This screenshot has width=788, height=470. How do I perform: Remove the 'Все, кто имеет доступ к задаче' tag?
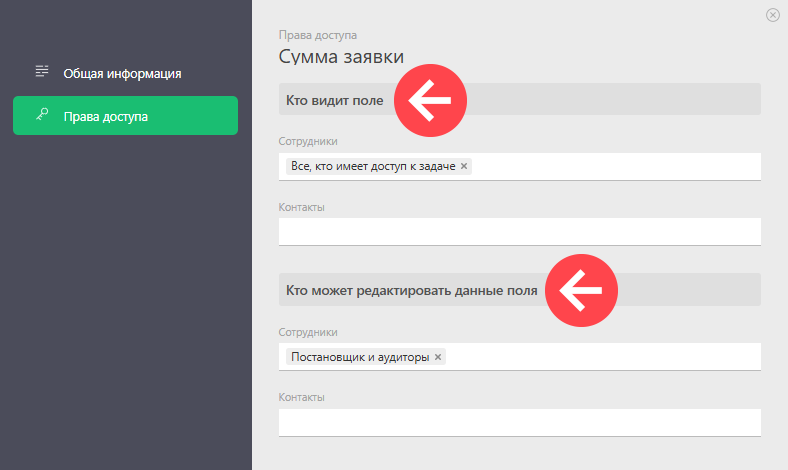coord(464,166)
